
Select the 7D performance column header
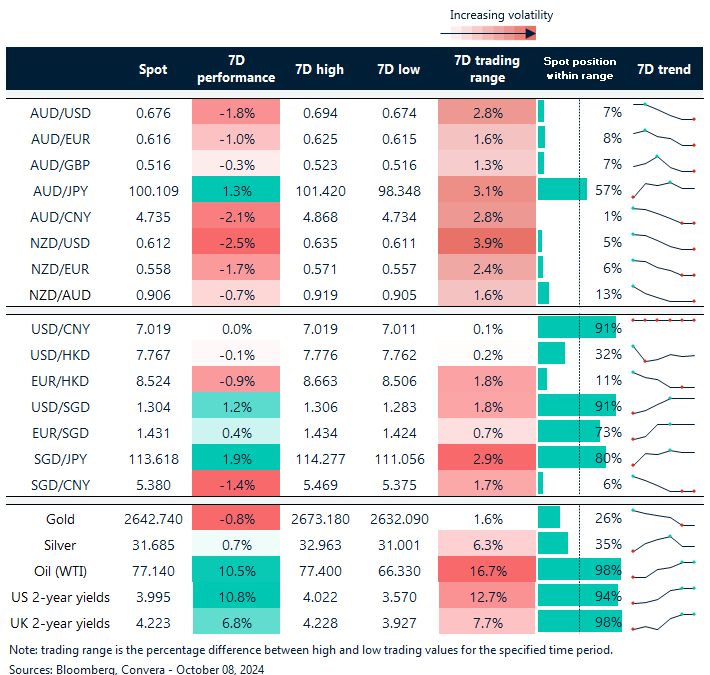click(236, 69)
